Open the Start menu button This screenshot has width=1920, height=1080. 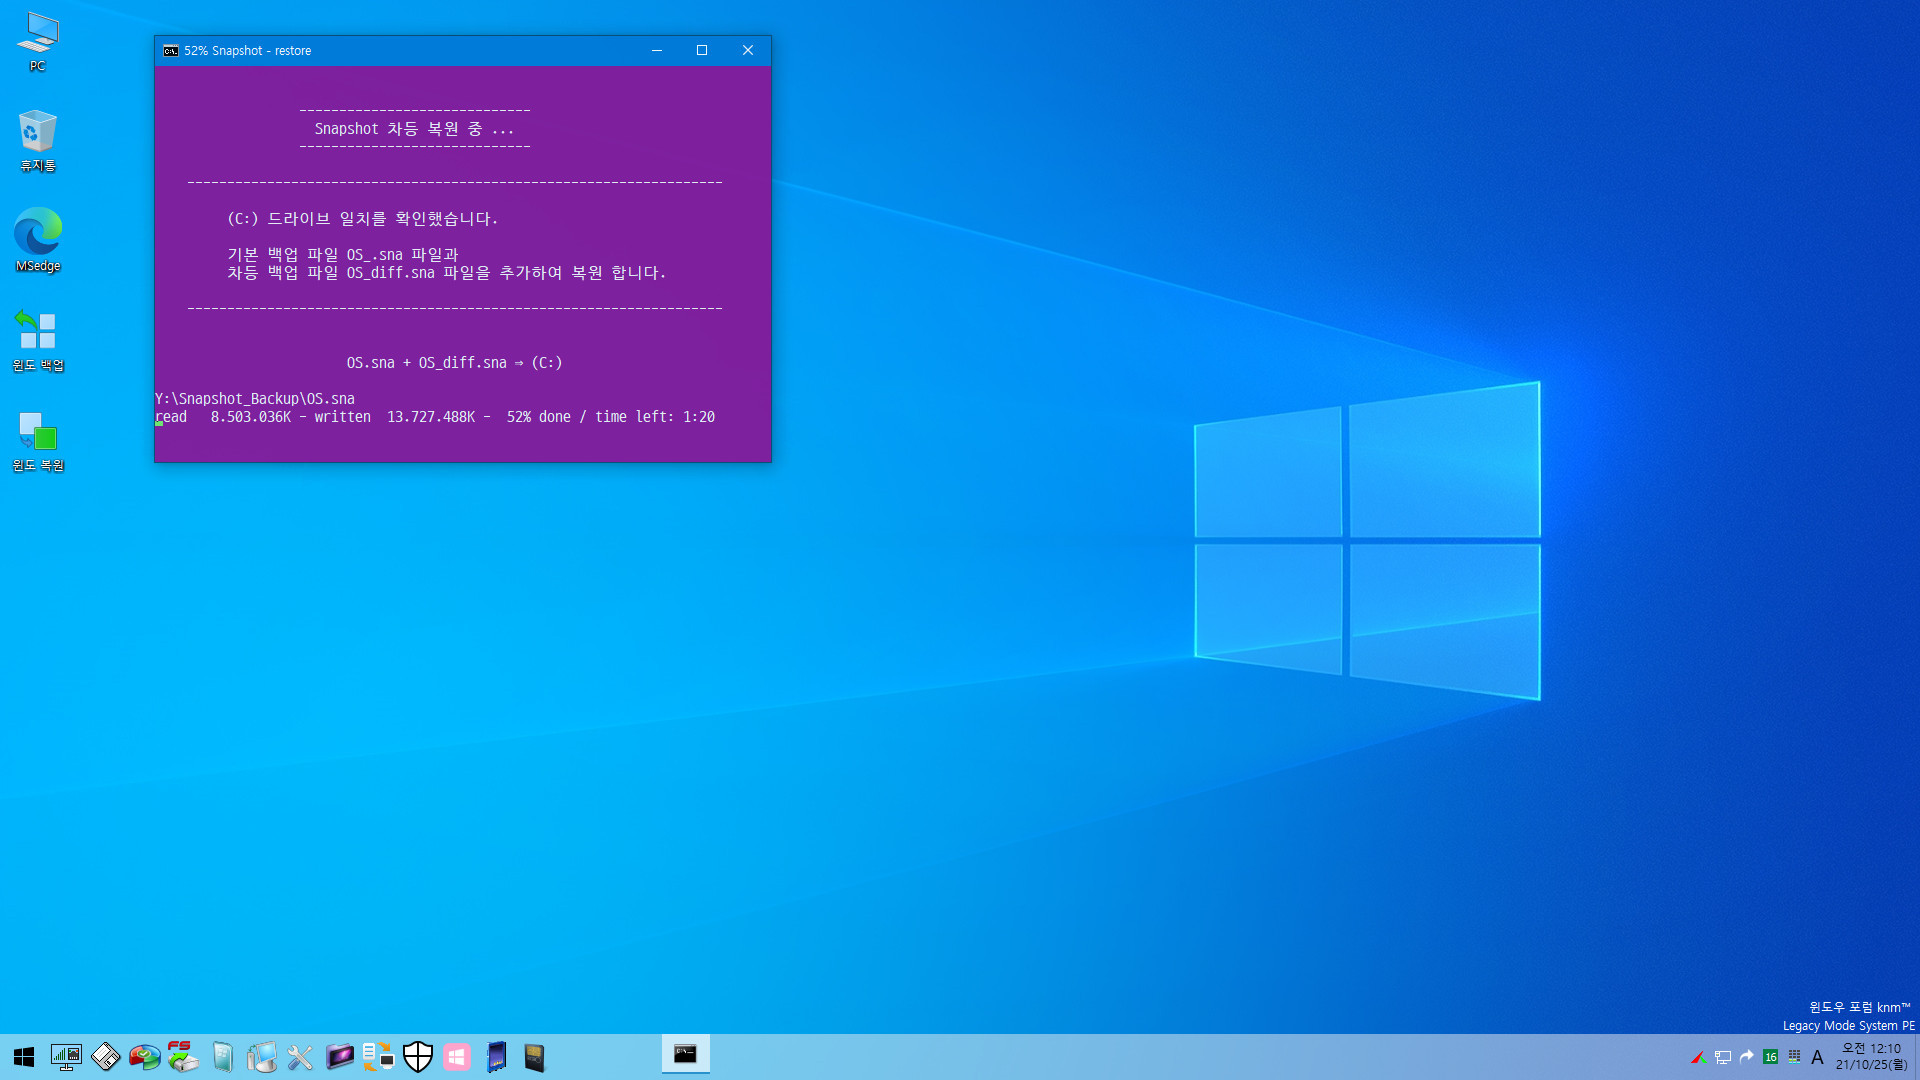tap(24, 1057)
